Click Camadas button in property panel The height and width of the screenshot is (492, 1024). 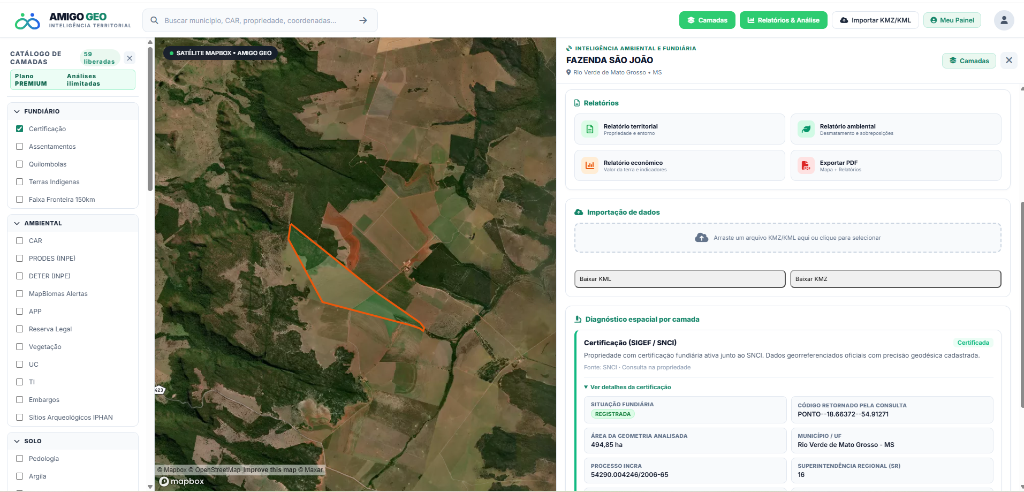(x=968, y=61)
